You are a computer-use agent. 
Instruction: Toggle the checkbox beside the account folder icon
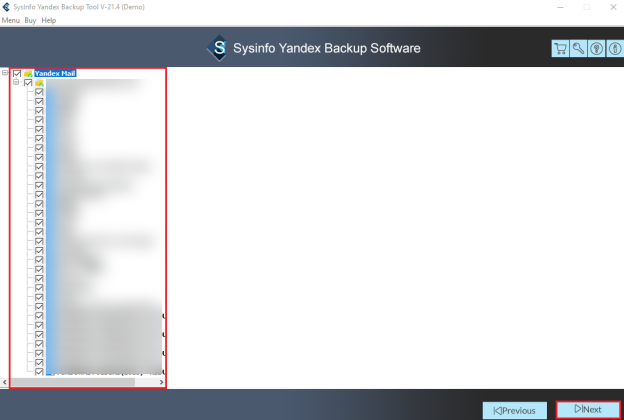pos(28,82)
